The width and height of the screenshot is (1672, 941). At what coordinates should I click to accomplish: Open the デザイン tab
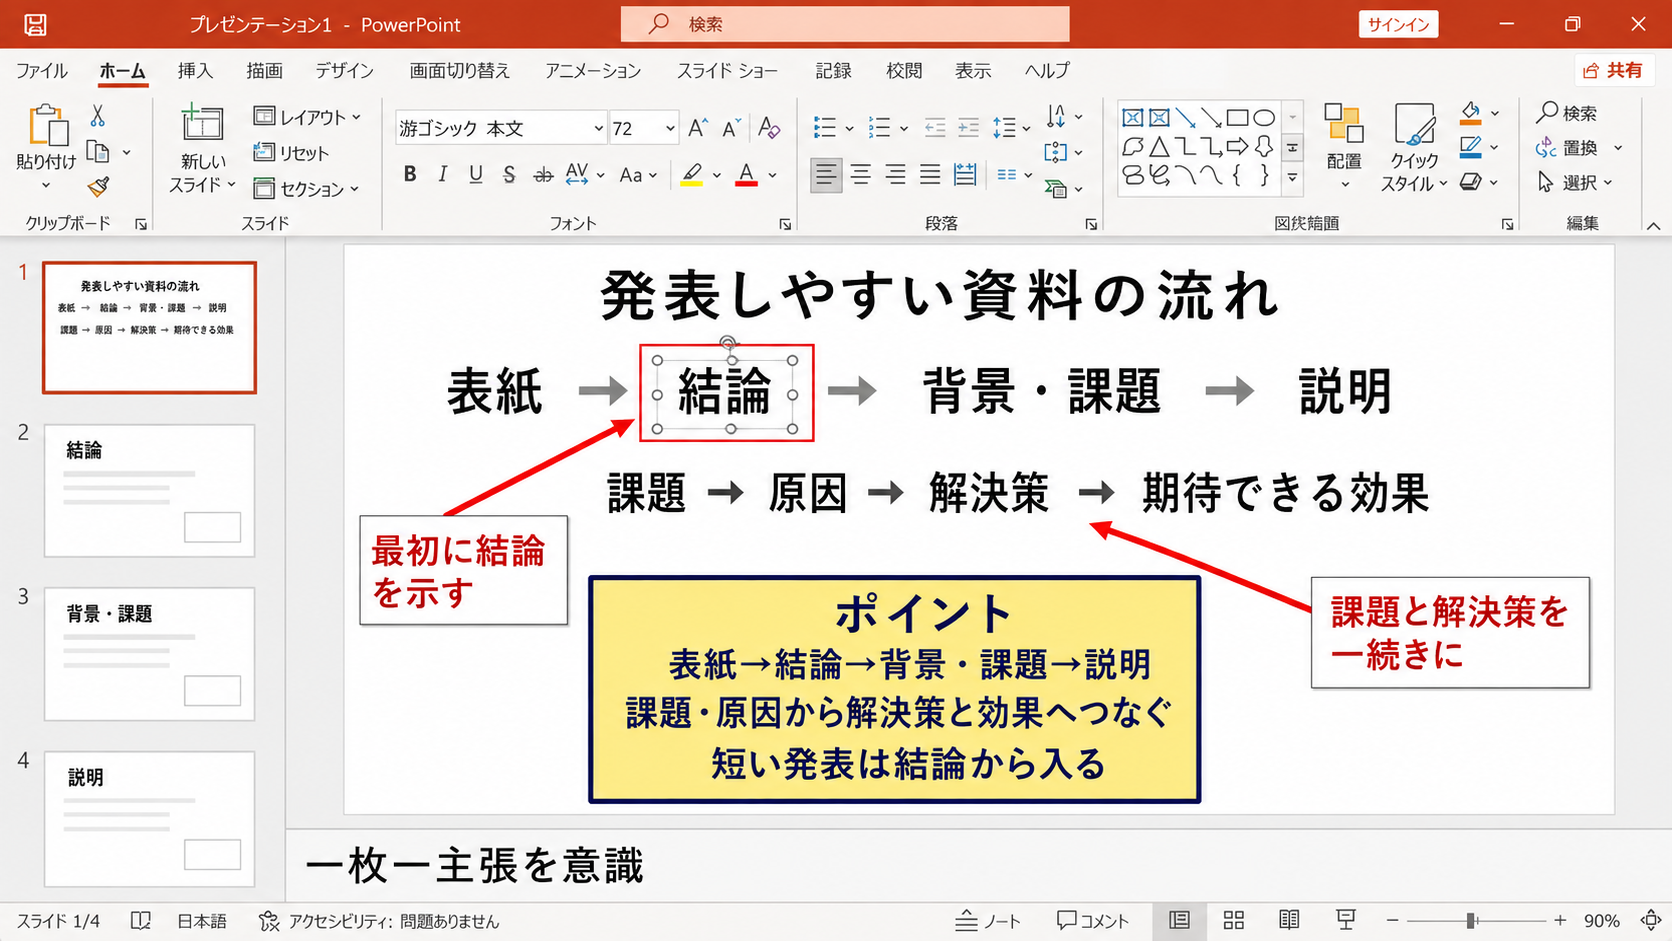pos(344,71)
